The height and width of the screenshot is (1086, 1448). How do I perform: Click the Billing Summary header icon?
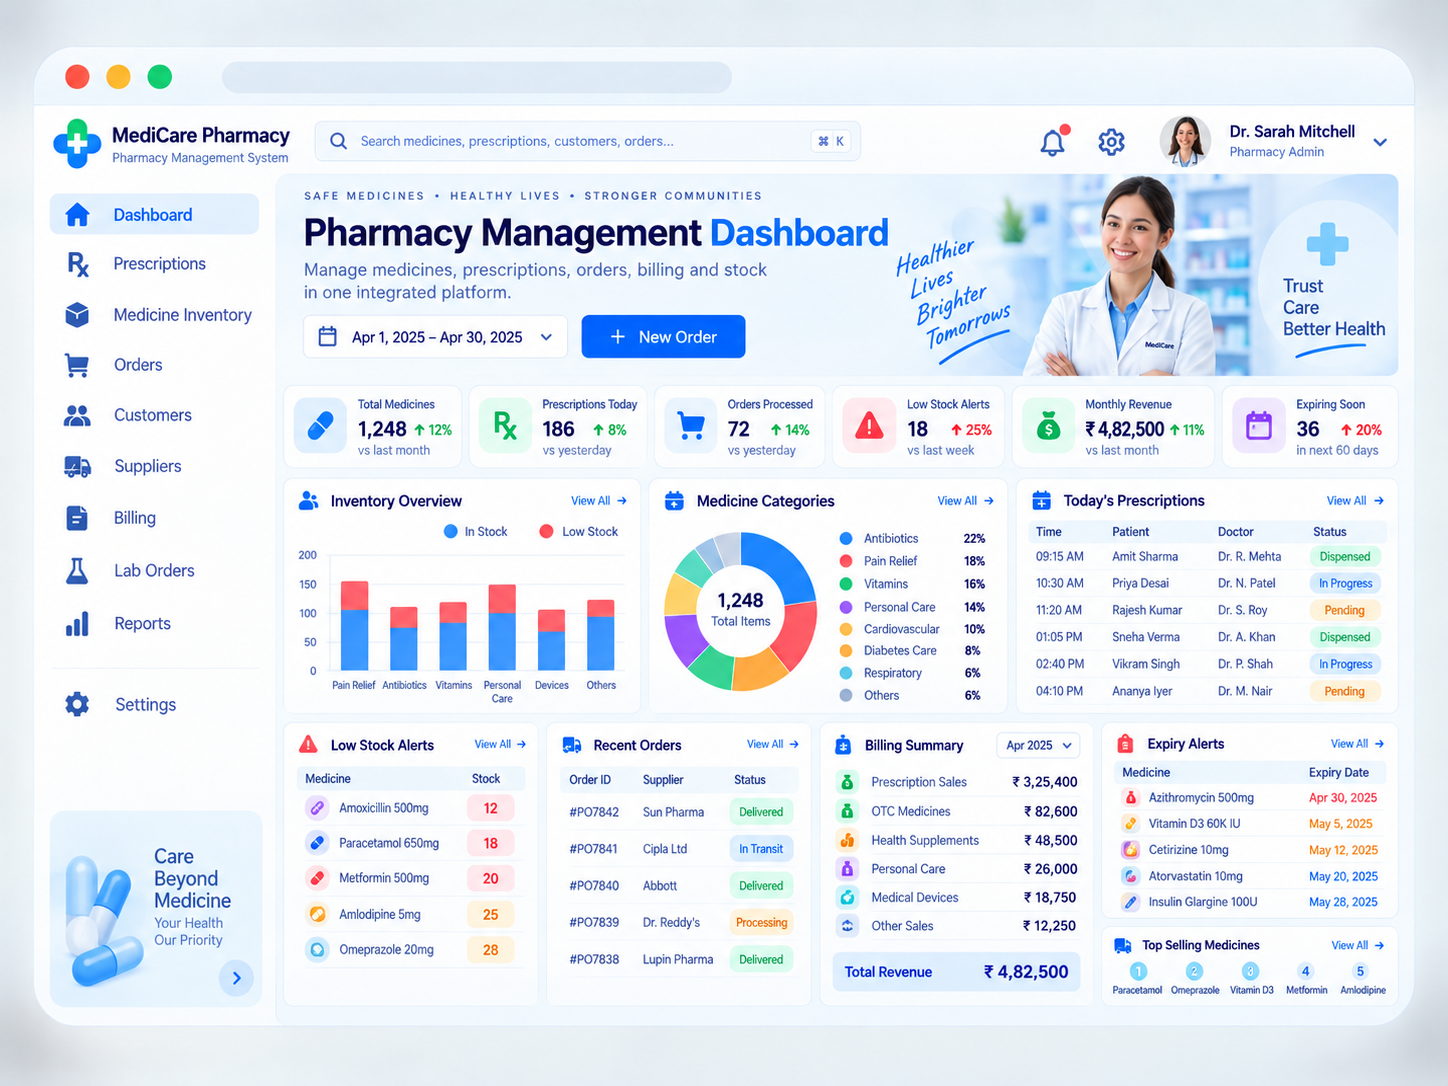(843, 745)
